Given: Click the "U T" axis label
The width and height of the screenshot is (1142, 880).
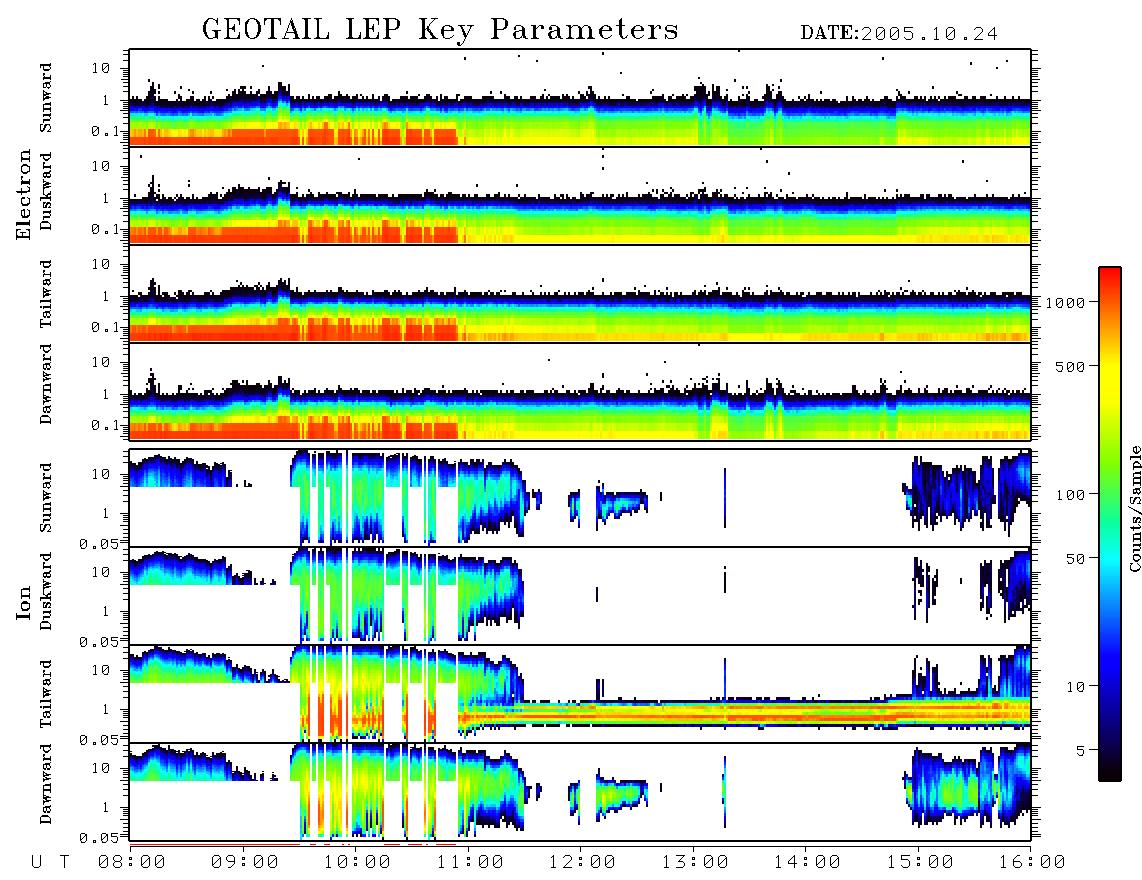Looking at the screenshot, I should (50, 862).
